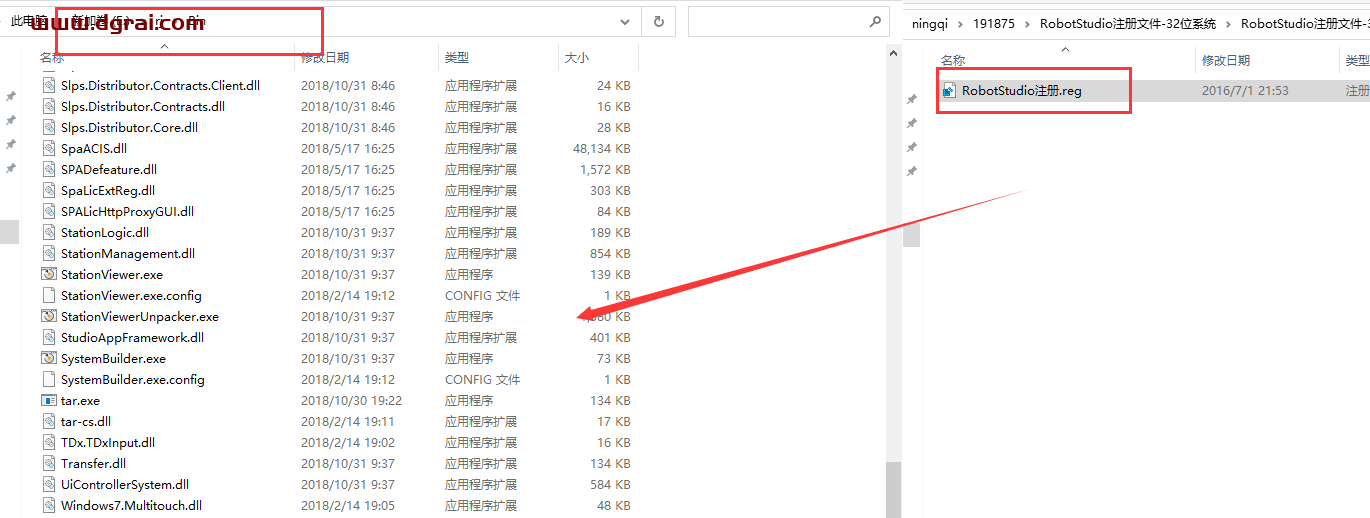This screenshot has width=1370, height=518.
Task: Click the StationViewerUnpacker.exe application icon
Action: pyautogui.click(x=49, y=317)
